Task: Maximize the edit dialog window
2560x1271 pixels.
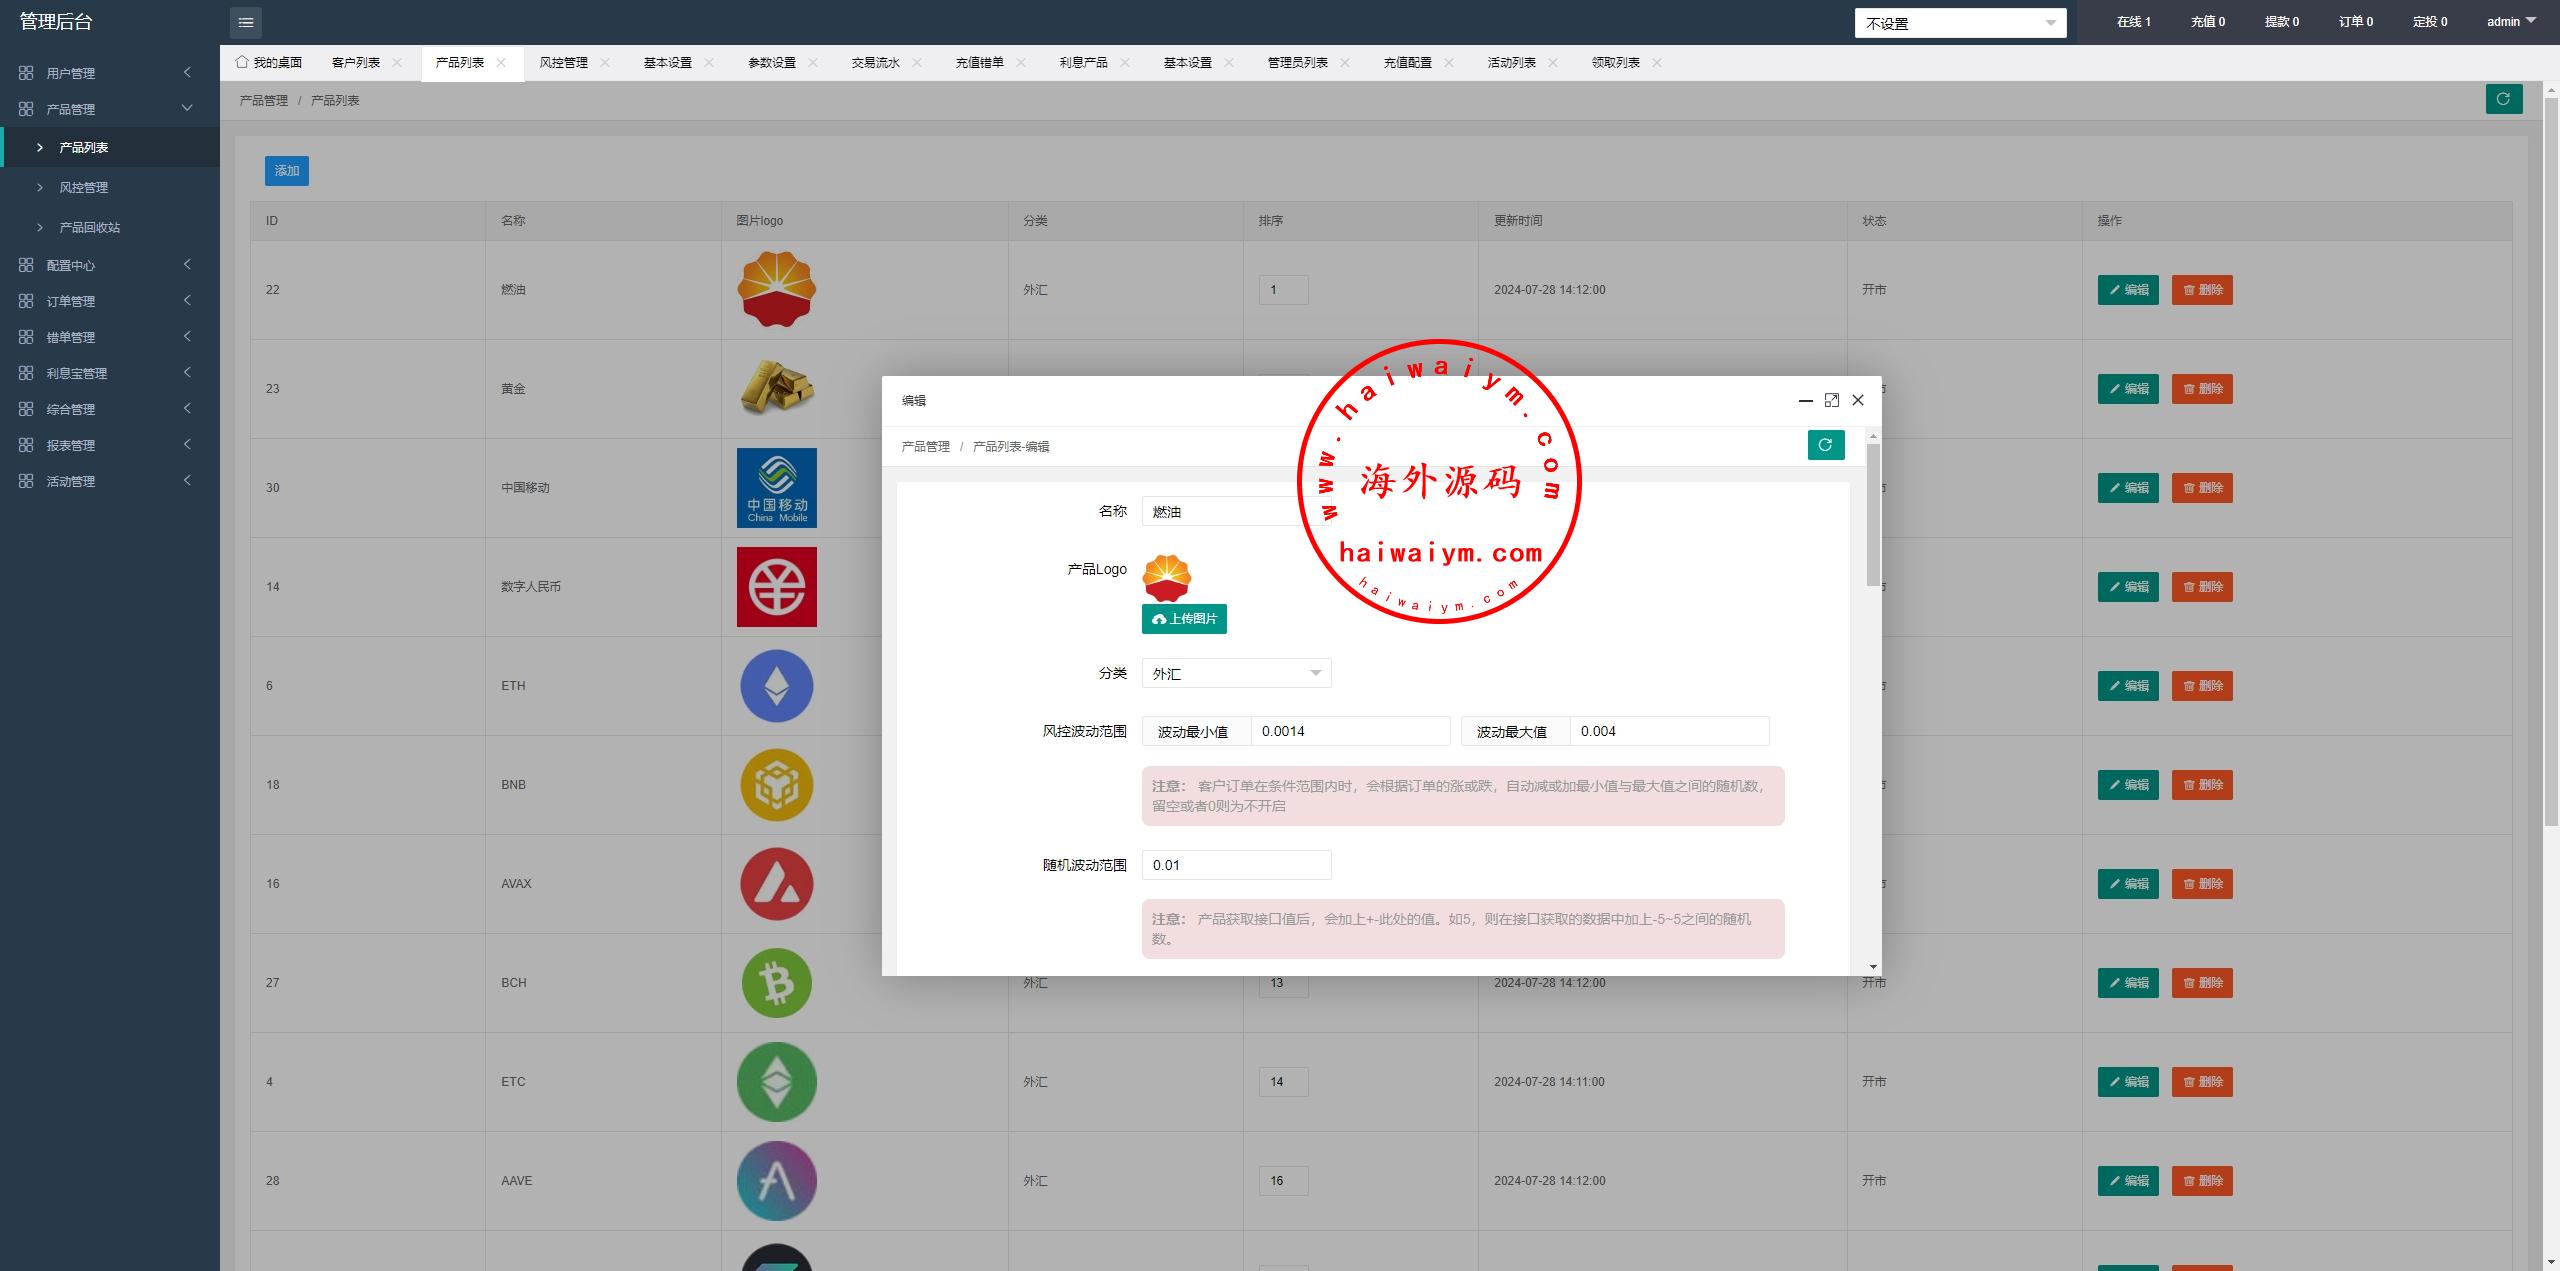Action: pyautogui.click(x=1831, y=400)
